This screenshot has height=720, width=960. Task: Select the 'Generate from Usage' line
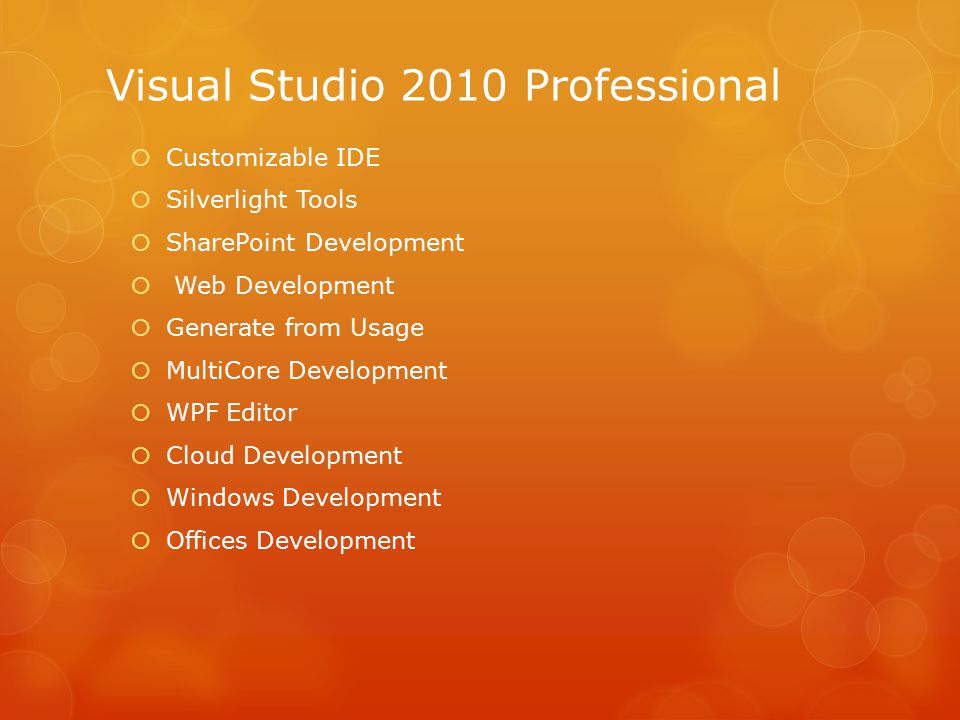(295, 328)
